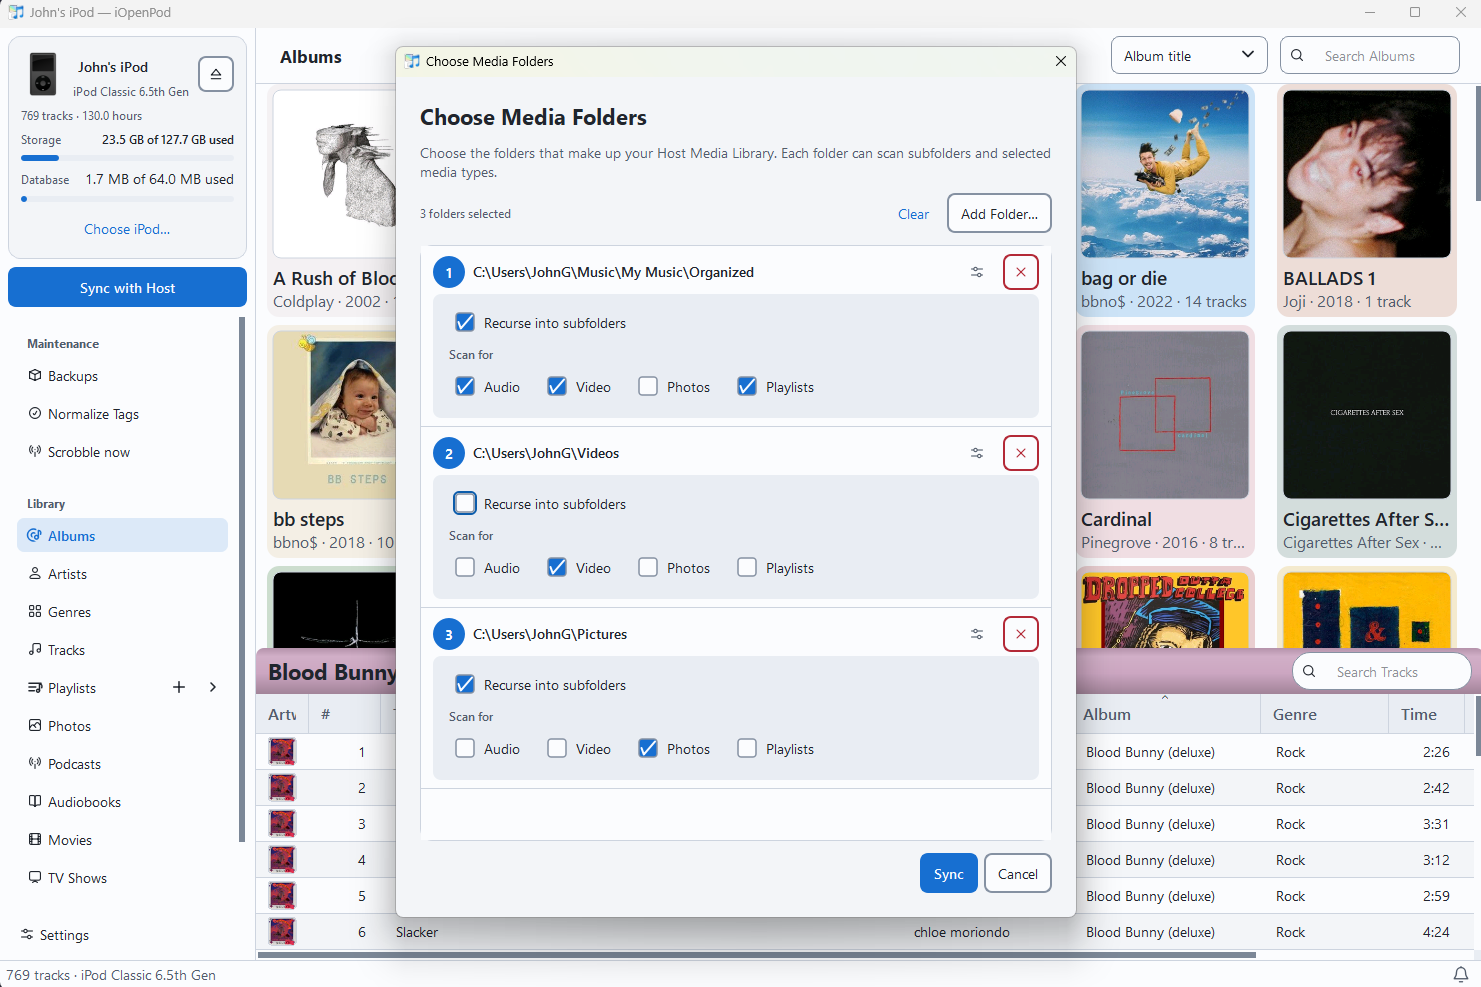Open Podcasts in the sidebar
The width and height of the screenshot is (1481, 987).
(122, 764)
